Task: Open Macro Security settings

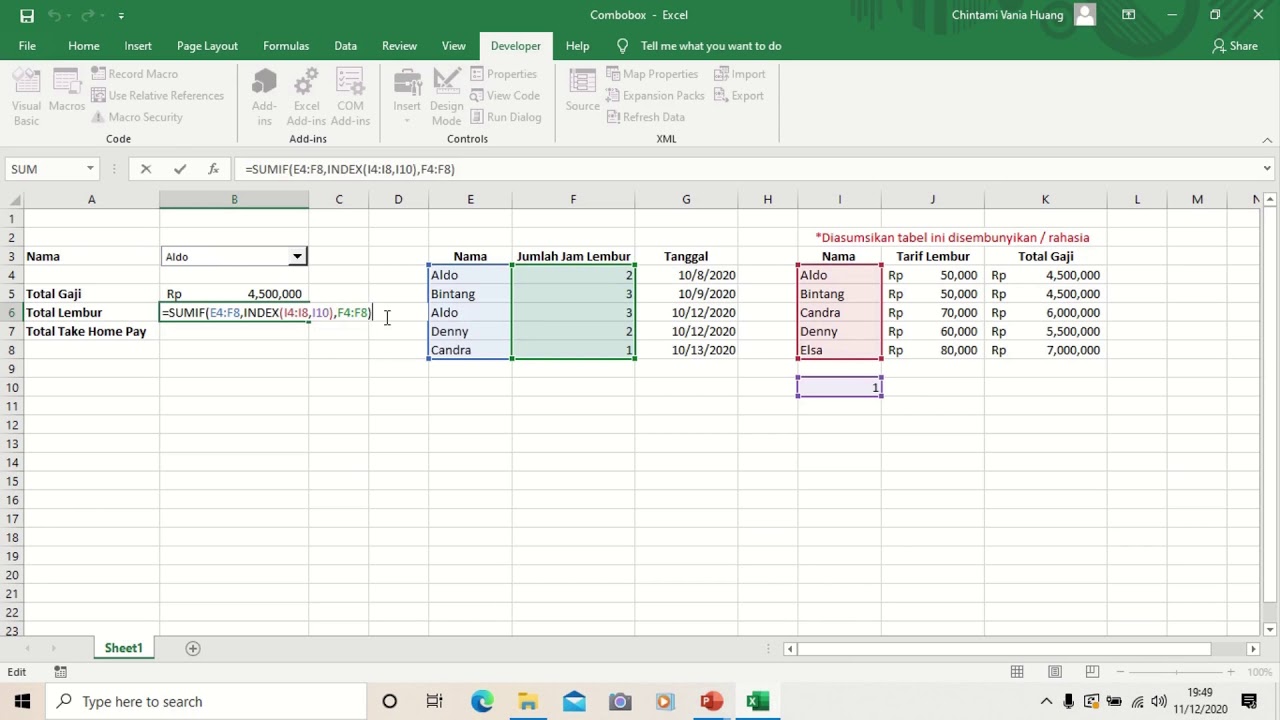Action: 136,117
